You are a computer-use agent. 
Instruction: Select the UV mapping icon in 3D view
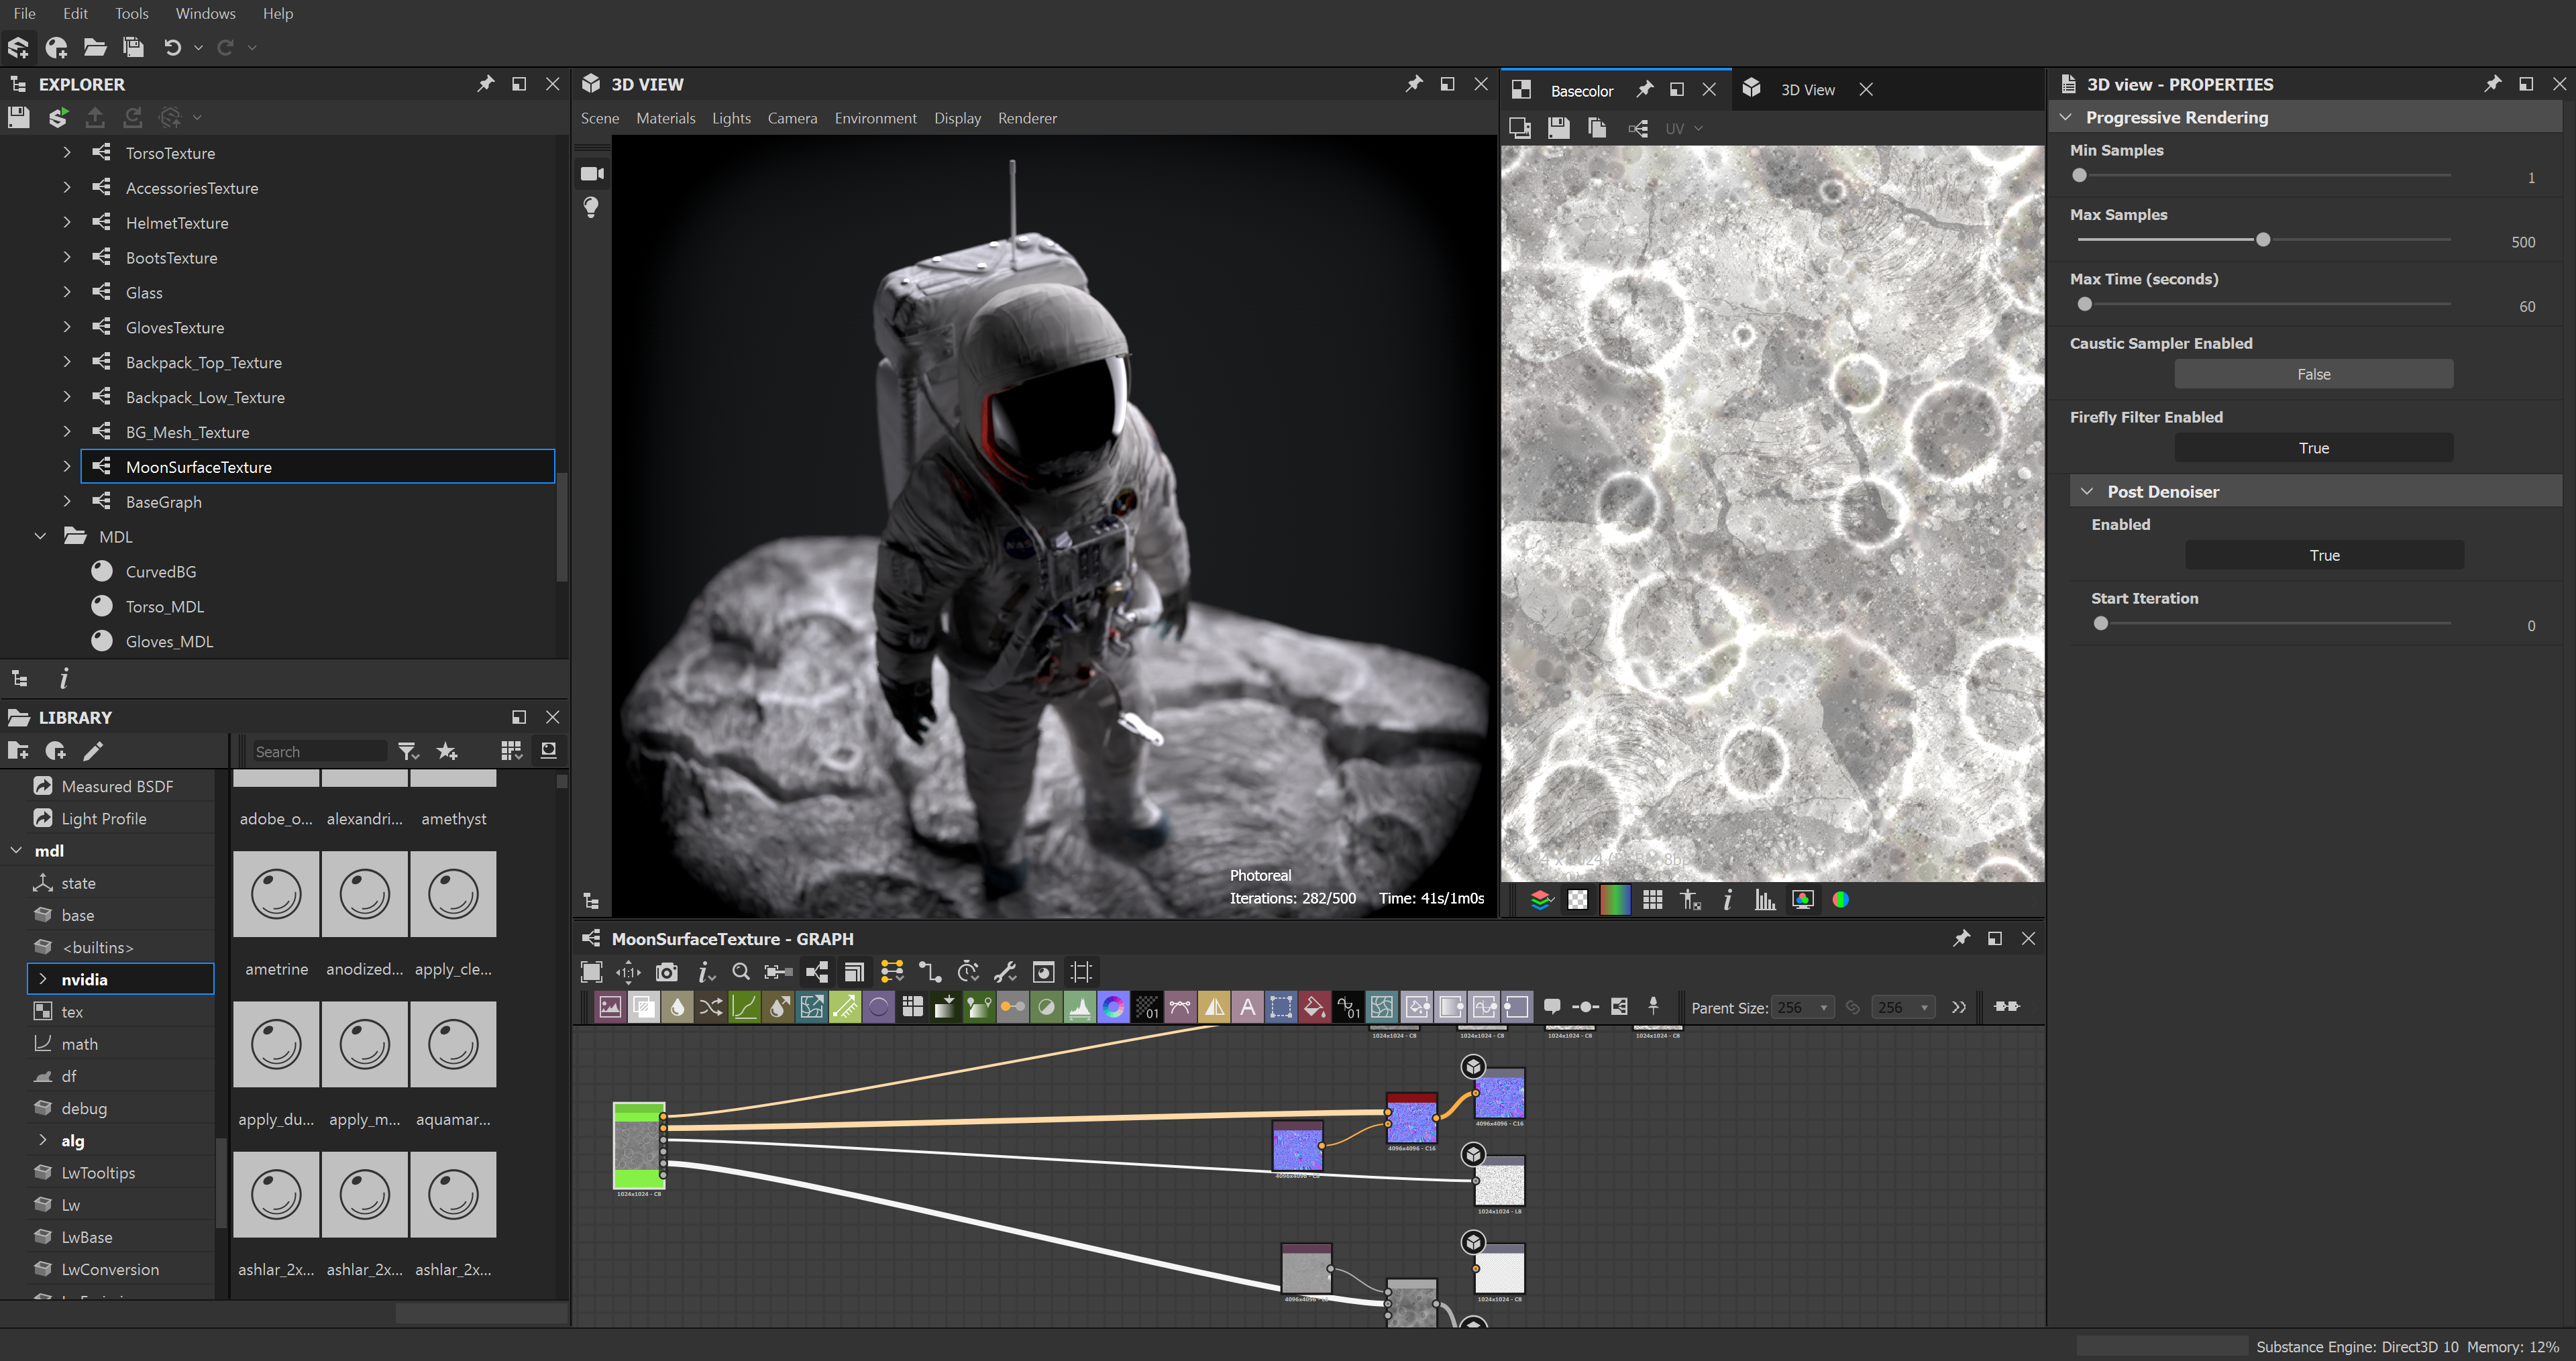pyautogui.click(x=1675, y=127)
